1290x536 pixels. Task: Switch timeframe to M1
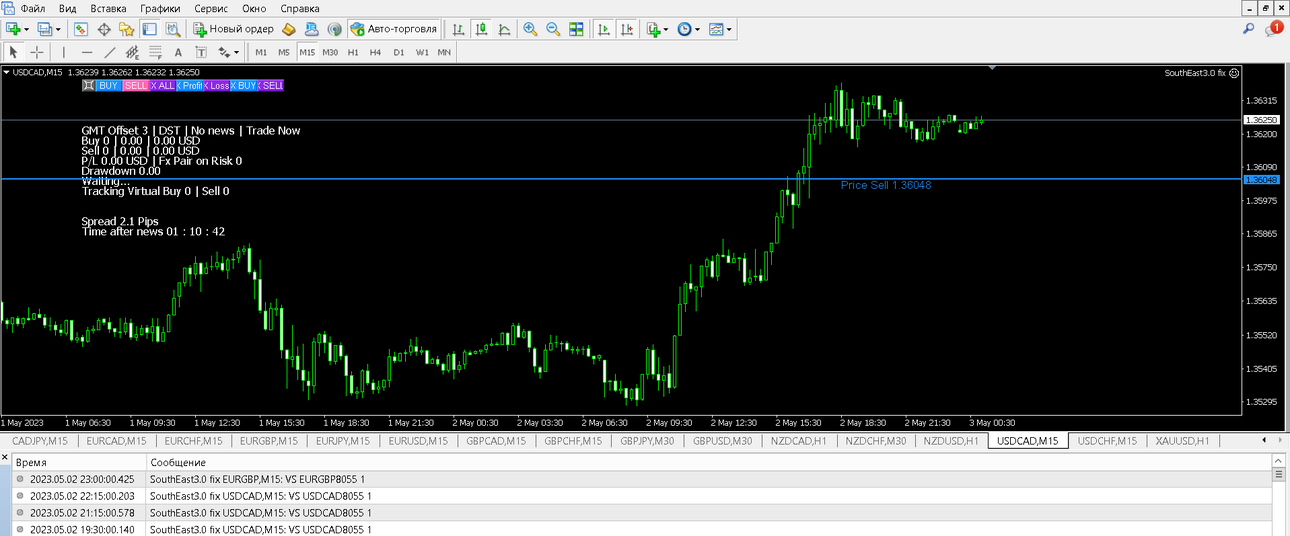tap(261, 52)
